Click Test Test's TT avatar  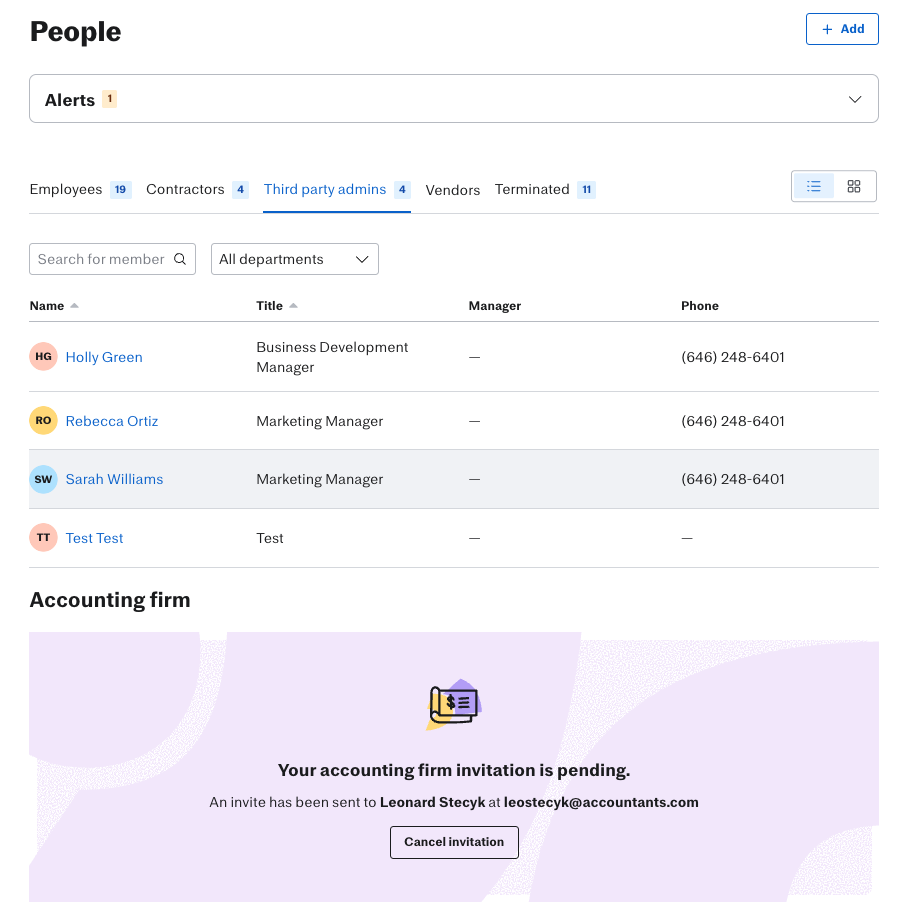click(x=43, y=538)
